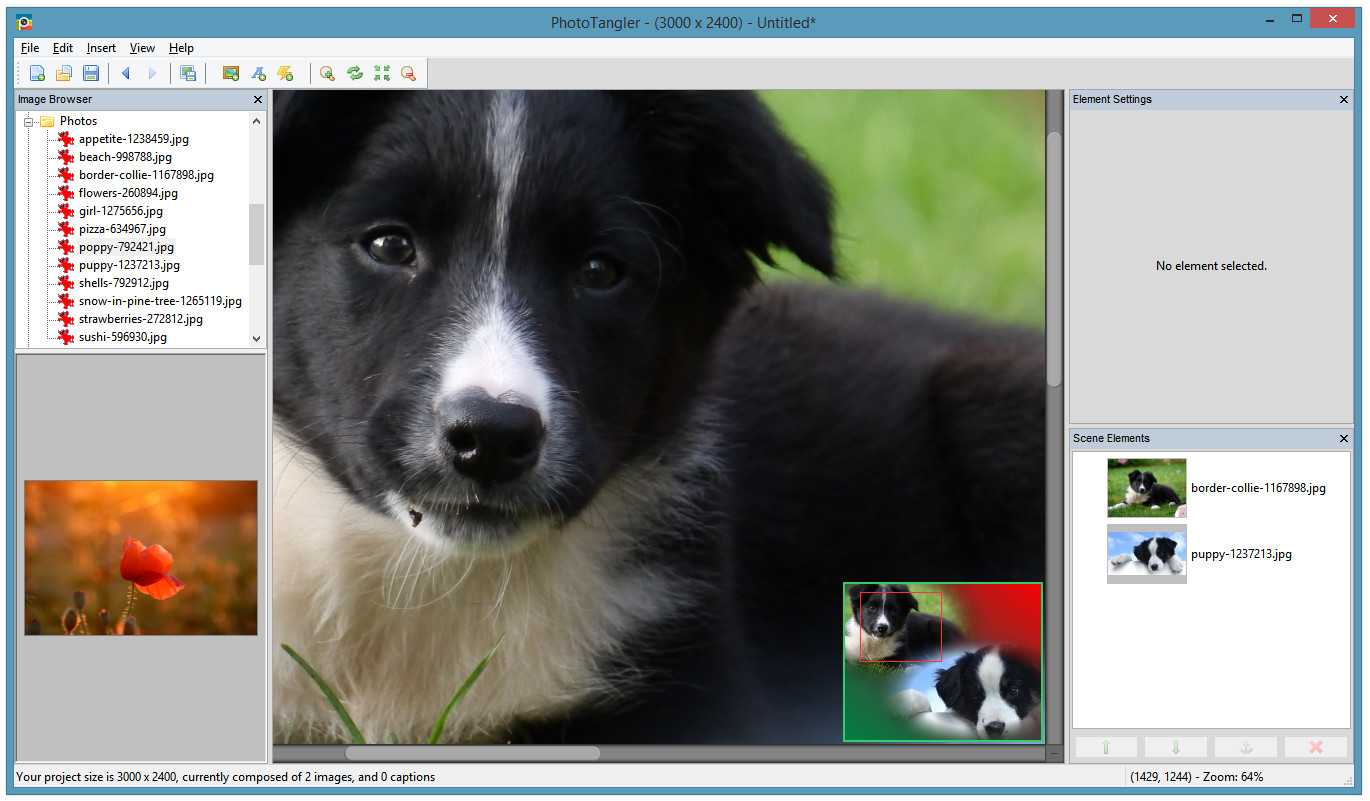Open the Insert menu
The image size is (1370, 801).
[101, 47]
